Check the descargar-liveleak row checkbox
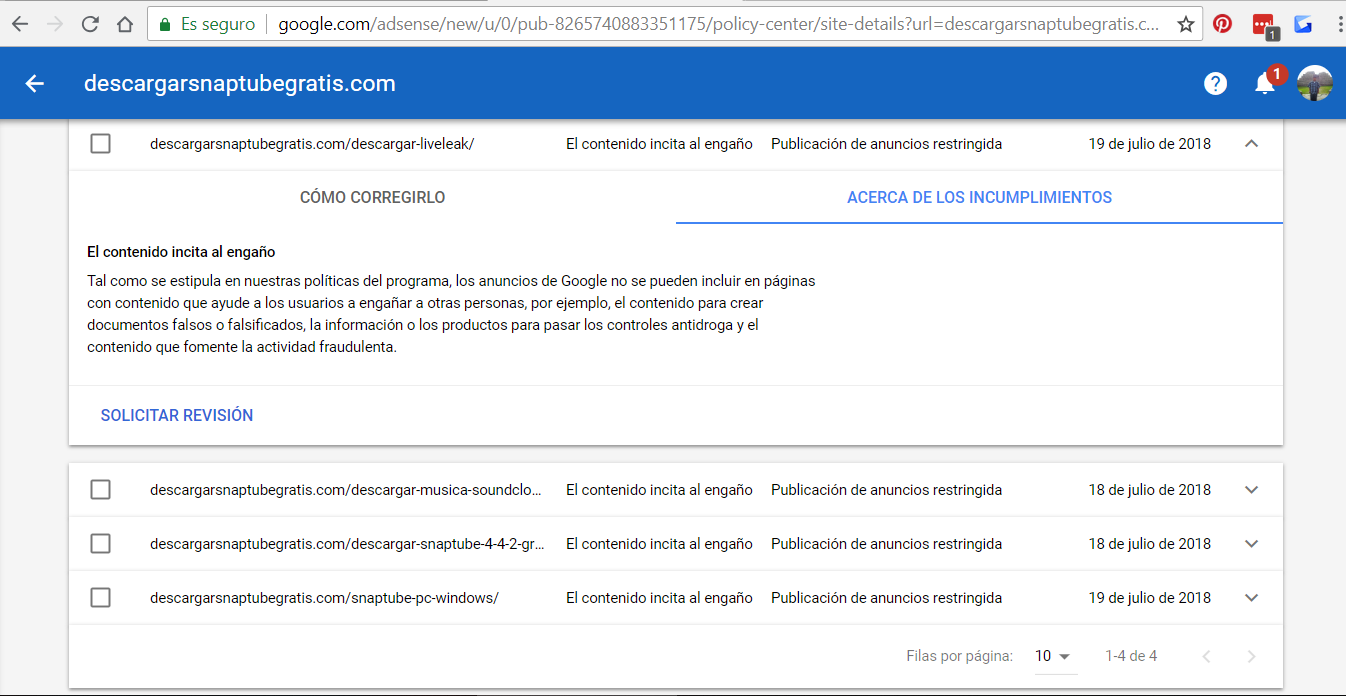Viewport: 1346px width, 696px height. [100, 144]
